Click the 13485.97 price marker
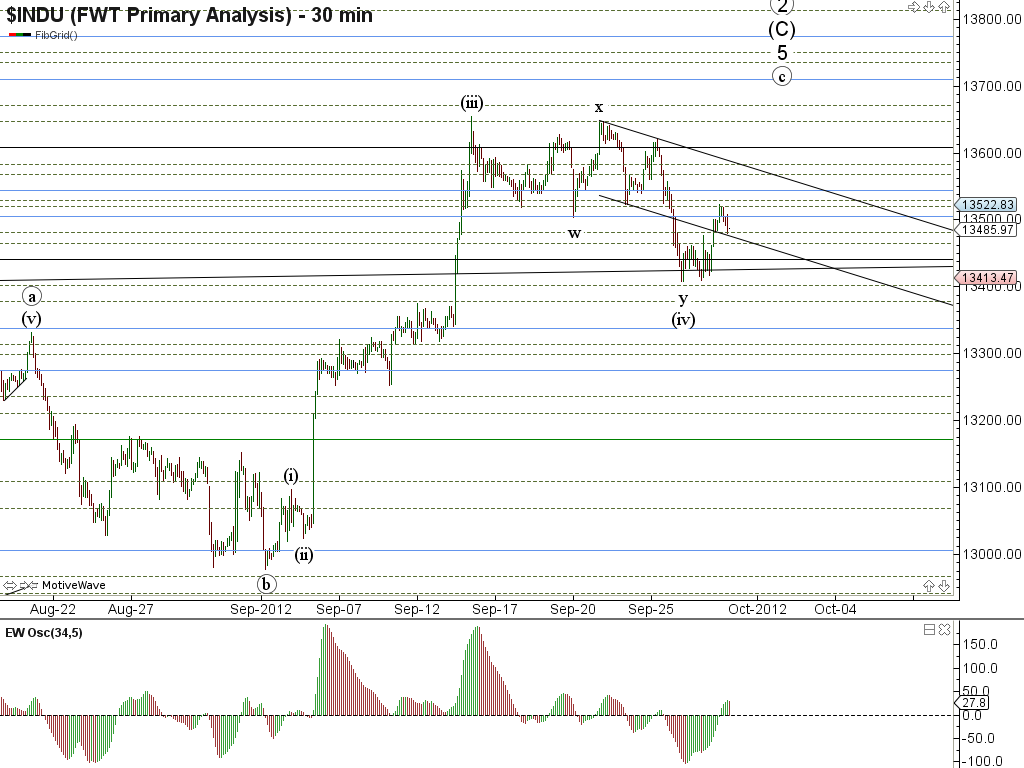Viewport: 1024px width, 768px height. (988, 229)
